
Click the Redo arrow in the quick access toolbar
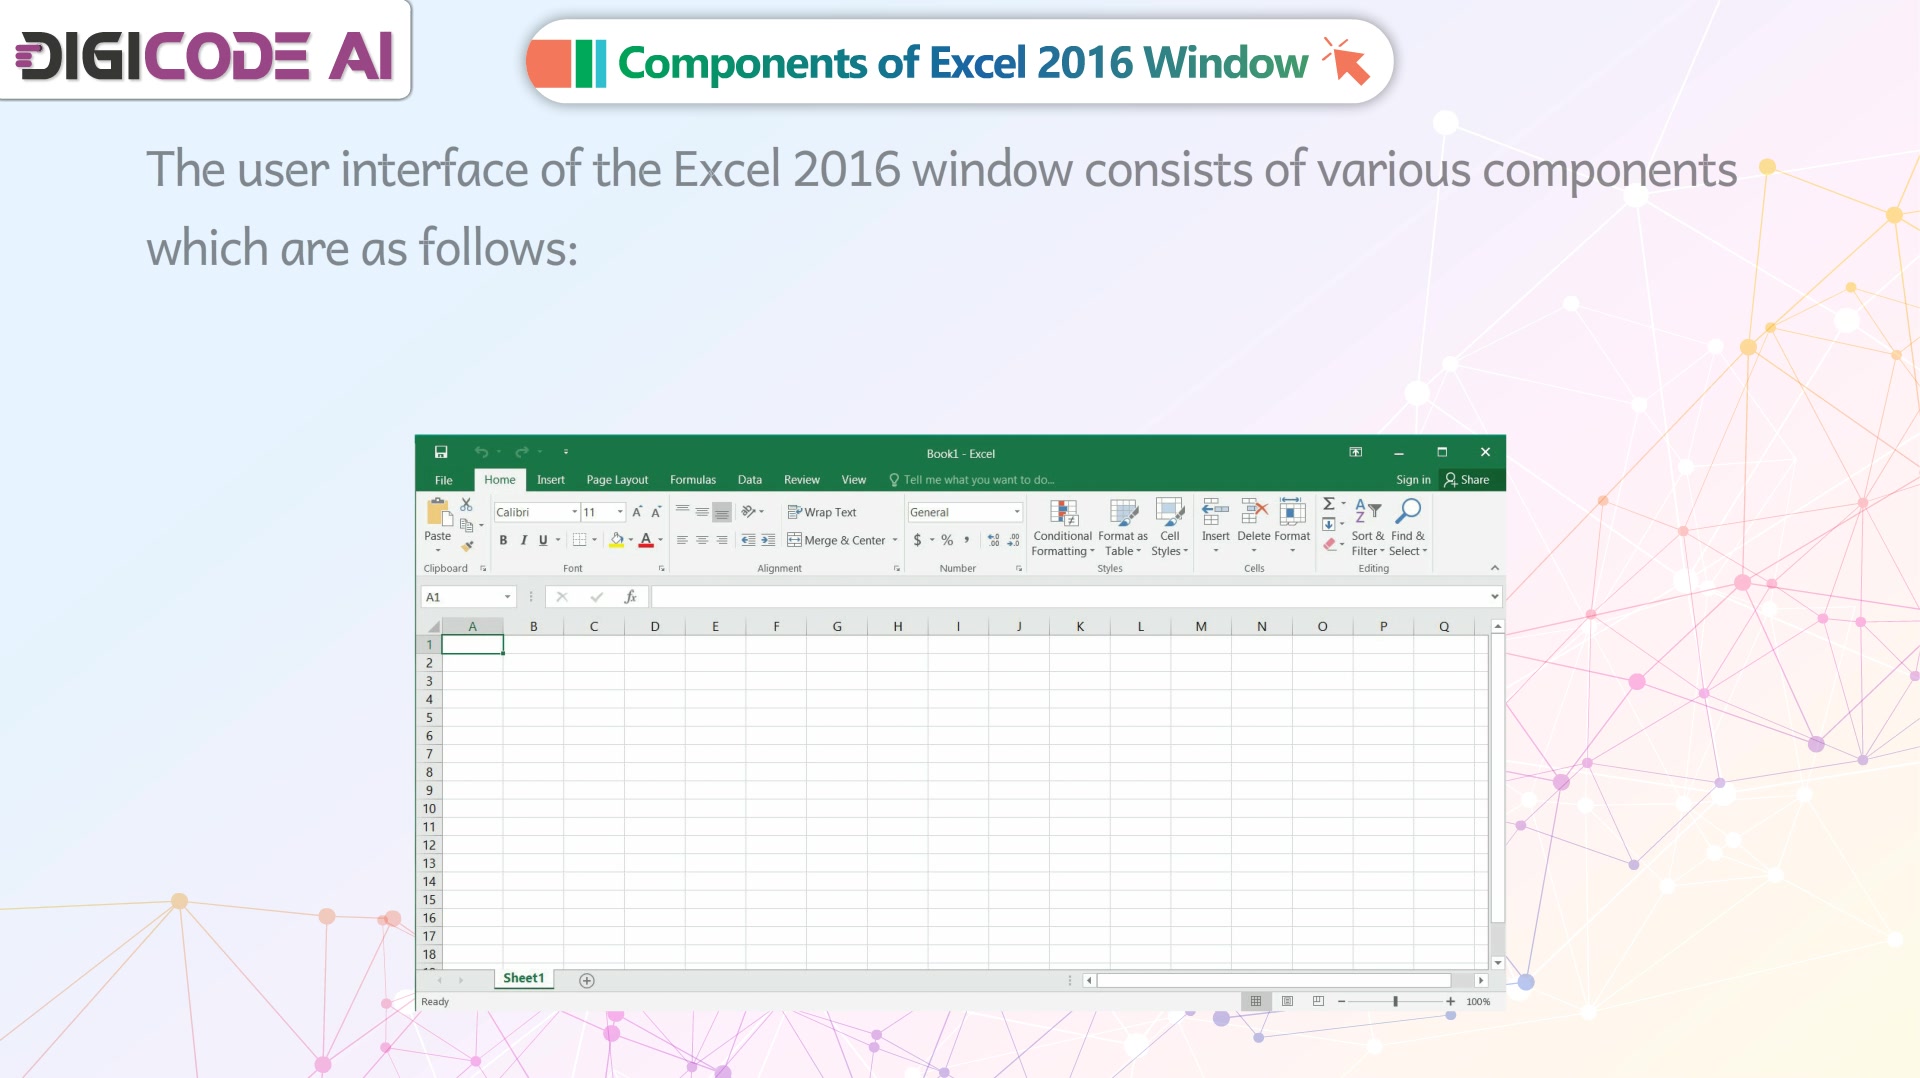(x=521, y=452)
